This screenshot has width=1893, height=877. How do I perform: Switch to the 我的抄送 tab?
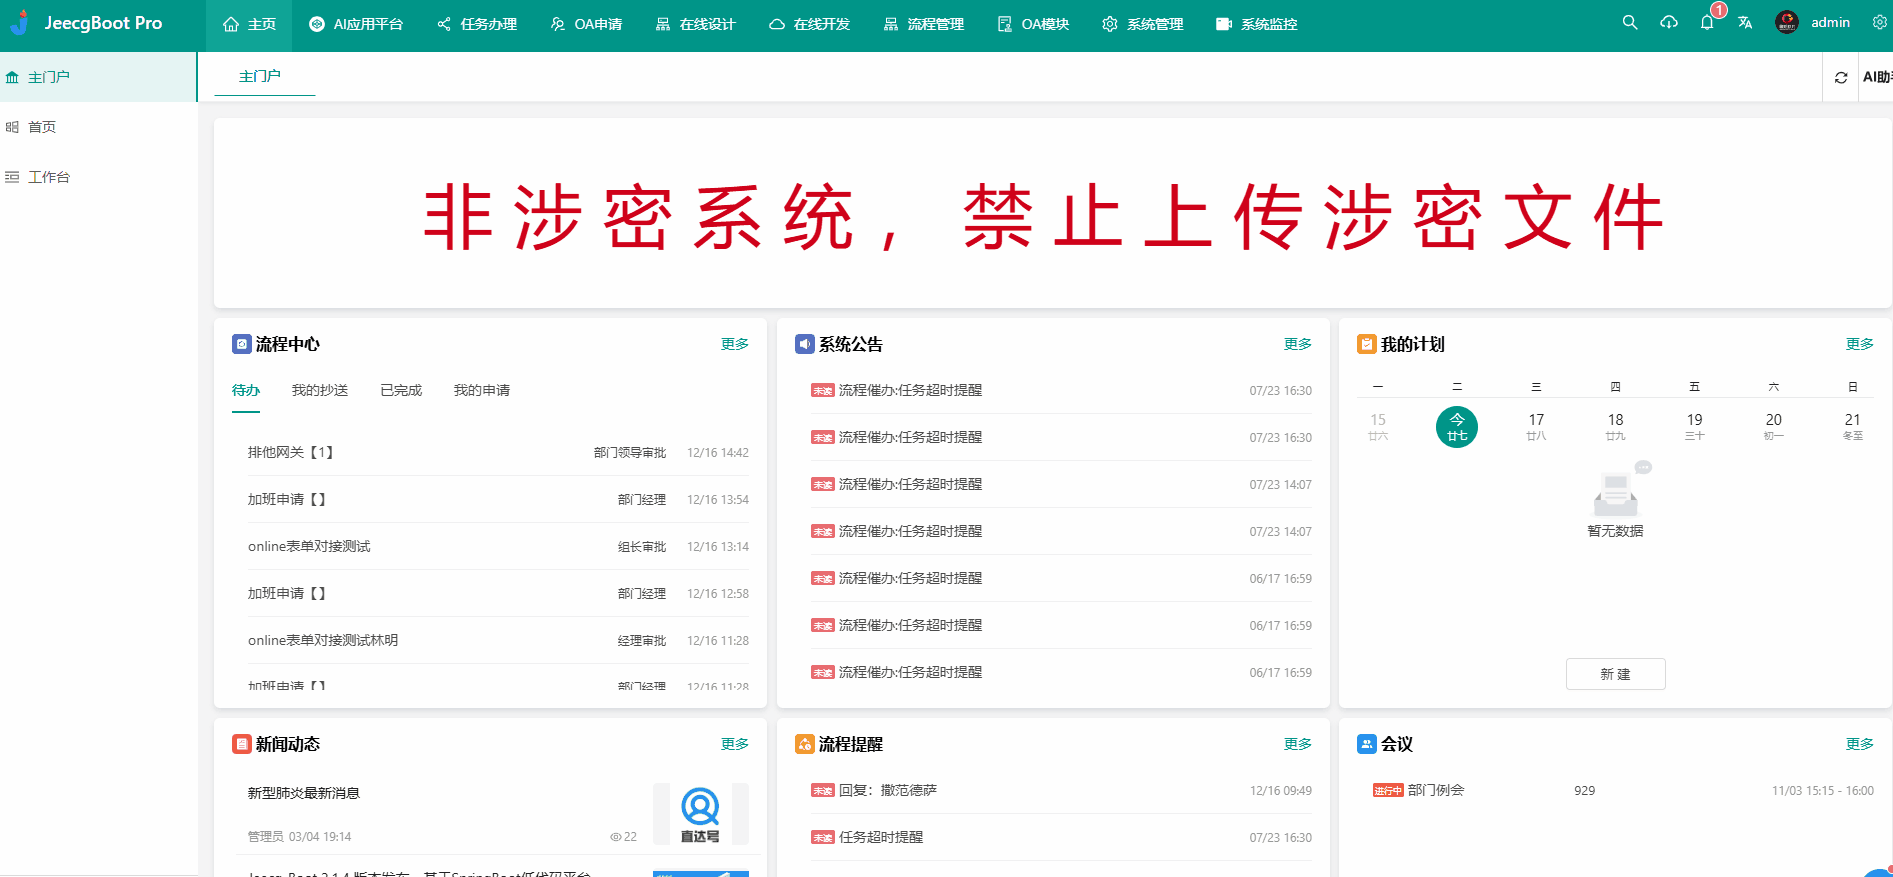(x=320, y=390)
